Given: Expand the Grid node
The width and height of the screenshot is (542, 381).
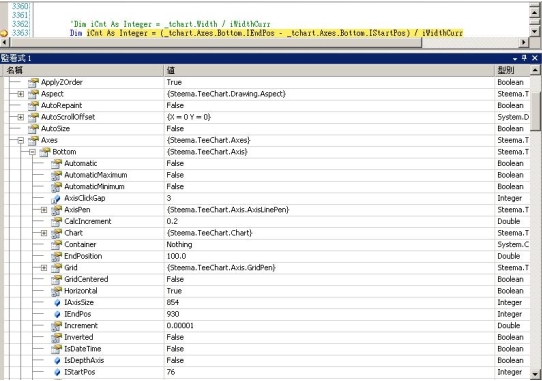Looking at the screenshot, I should point(44,268).
